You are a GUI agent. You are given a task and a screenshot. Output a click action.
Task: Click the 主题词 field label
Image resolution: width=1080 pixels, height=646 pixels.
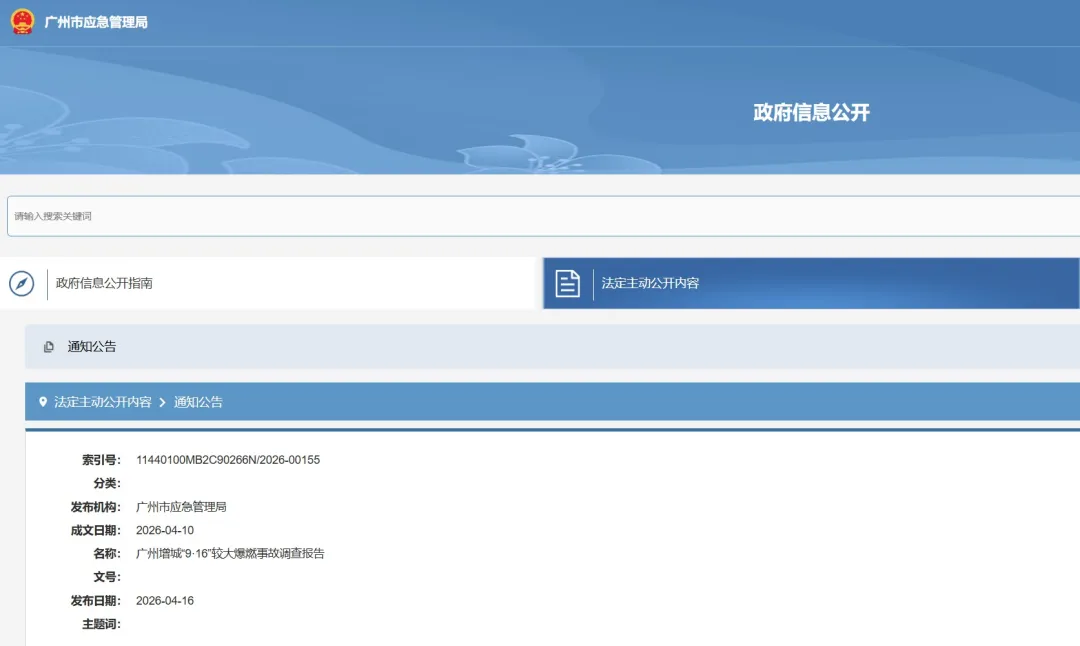coord(100,624)
